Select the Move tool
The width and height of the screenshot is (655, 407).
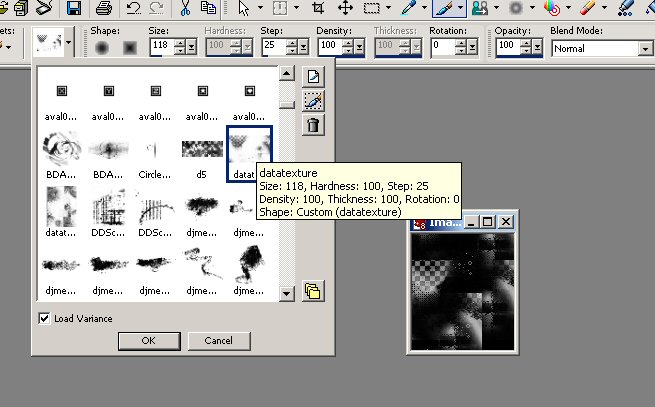345,9
